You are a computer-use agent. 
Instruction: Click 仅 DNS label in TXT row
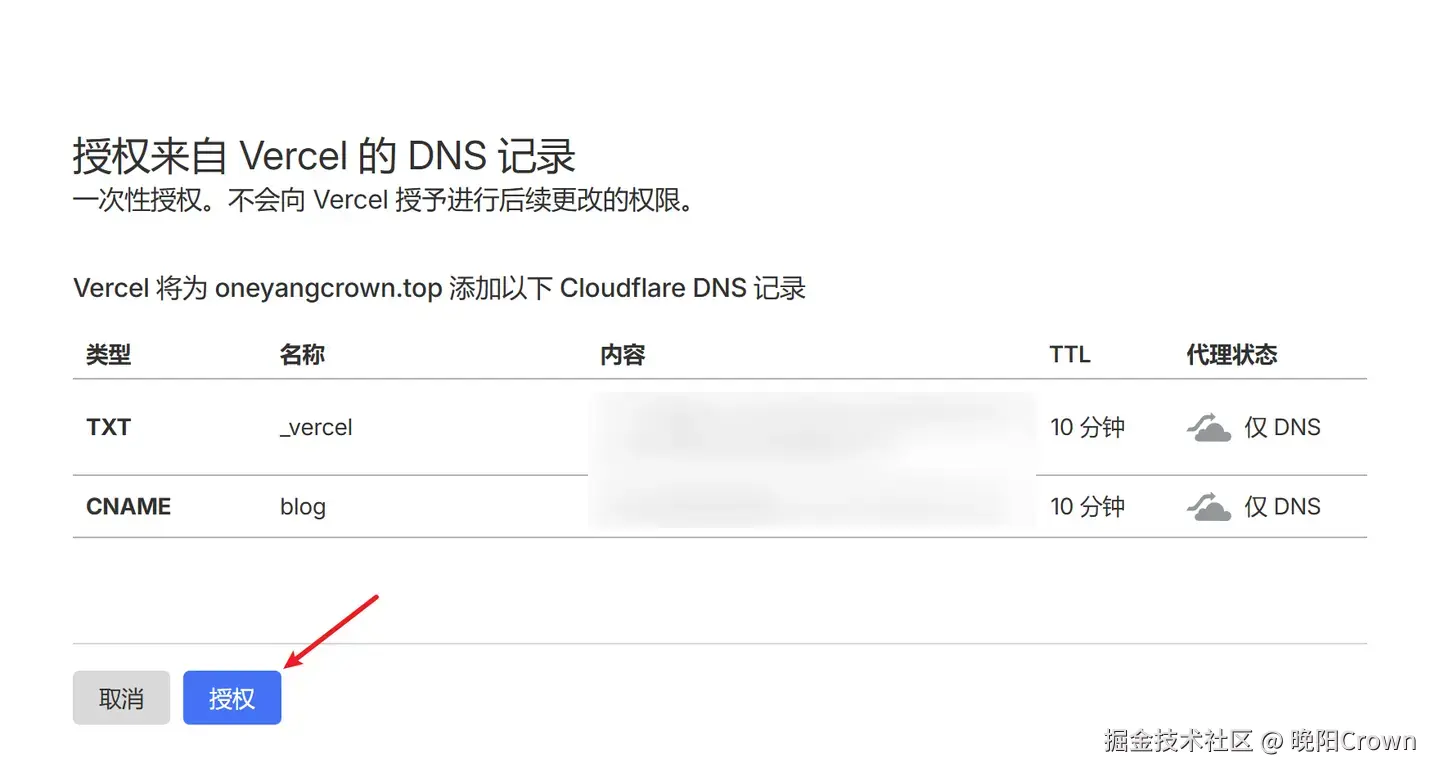[1282, 428]
